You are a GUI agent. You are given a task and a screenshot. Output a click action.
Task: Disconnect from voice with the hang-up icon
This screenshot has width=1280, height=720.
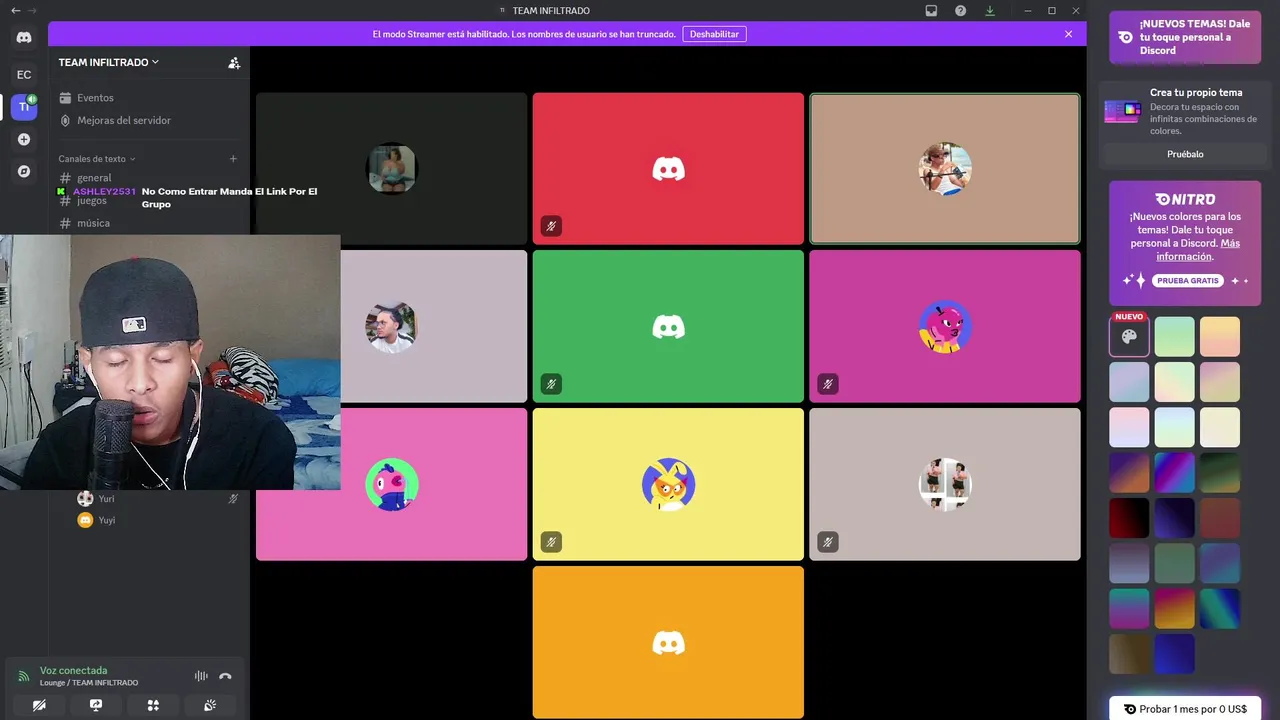tap(225, 676)
